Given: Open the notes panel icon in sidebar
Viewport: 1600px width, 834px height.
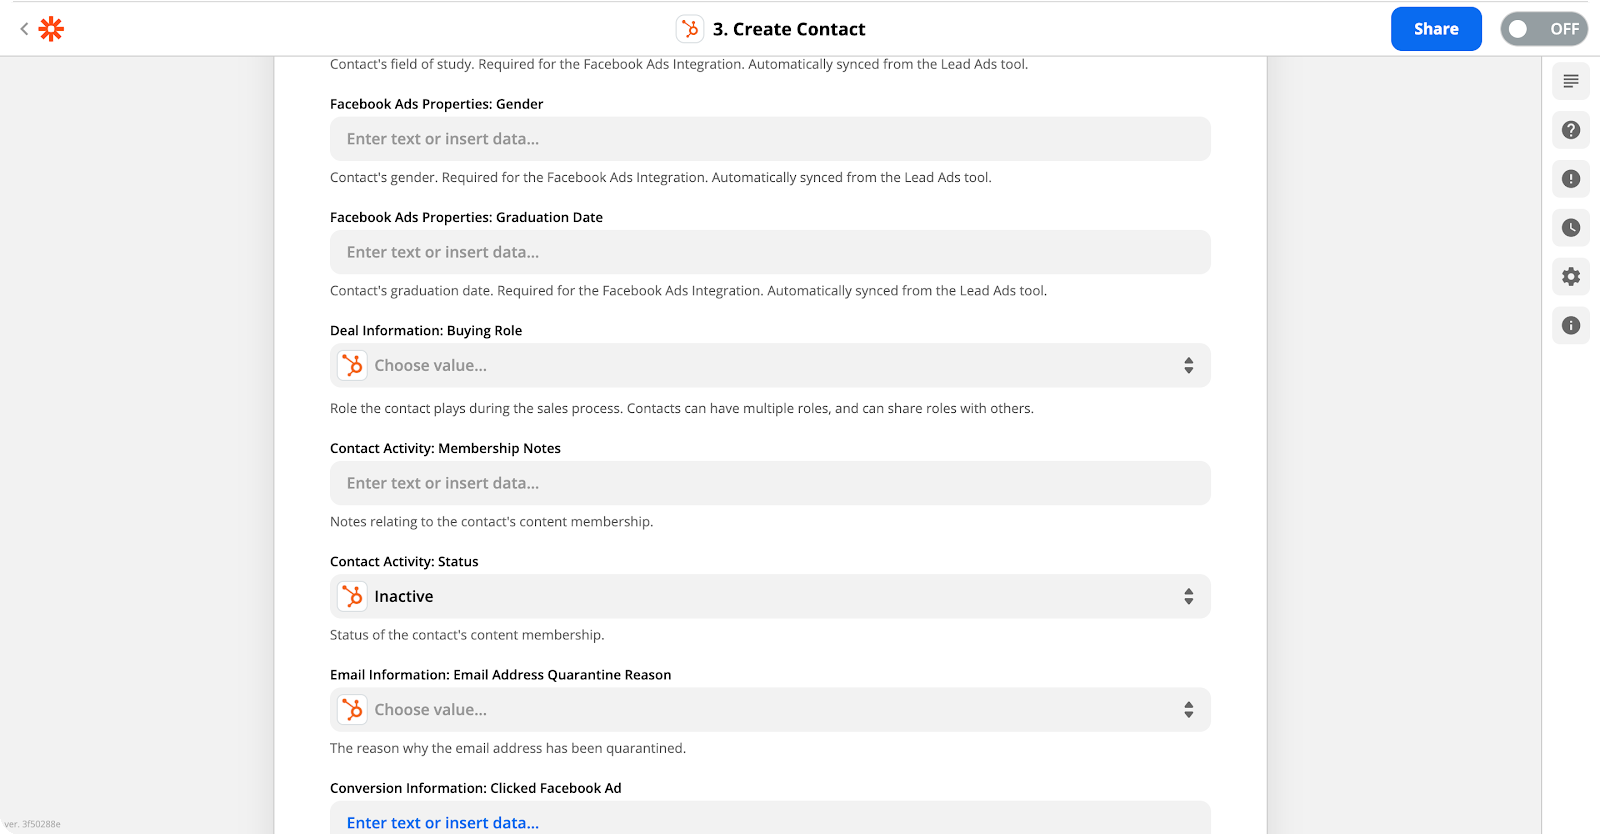Looking at the screenshot, I should 1571,81.
